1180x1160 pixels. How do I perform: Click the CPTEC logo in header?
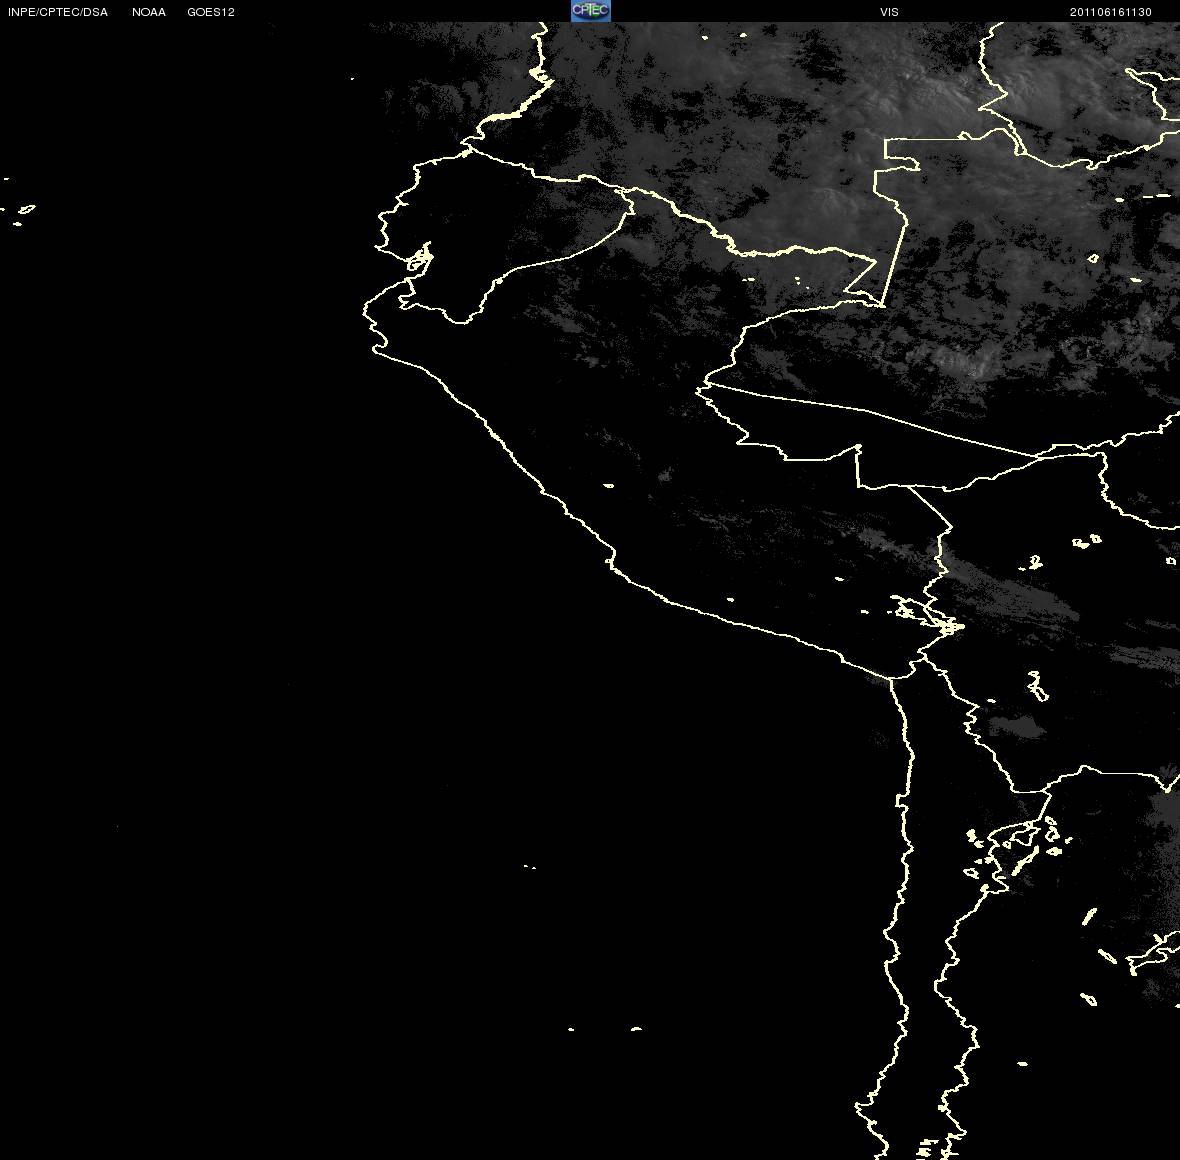[x=591, y=11]
